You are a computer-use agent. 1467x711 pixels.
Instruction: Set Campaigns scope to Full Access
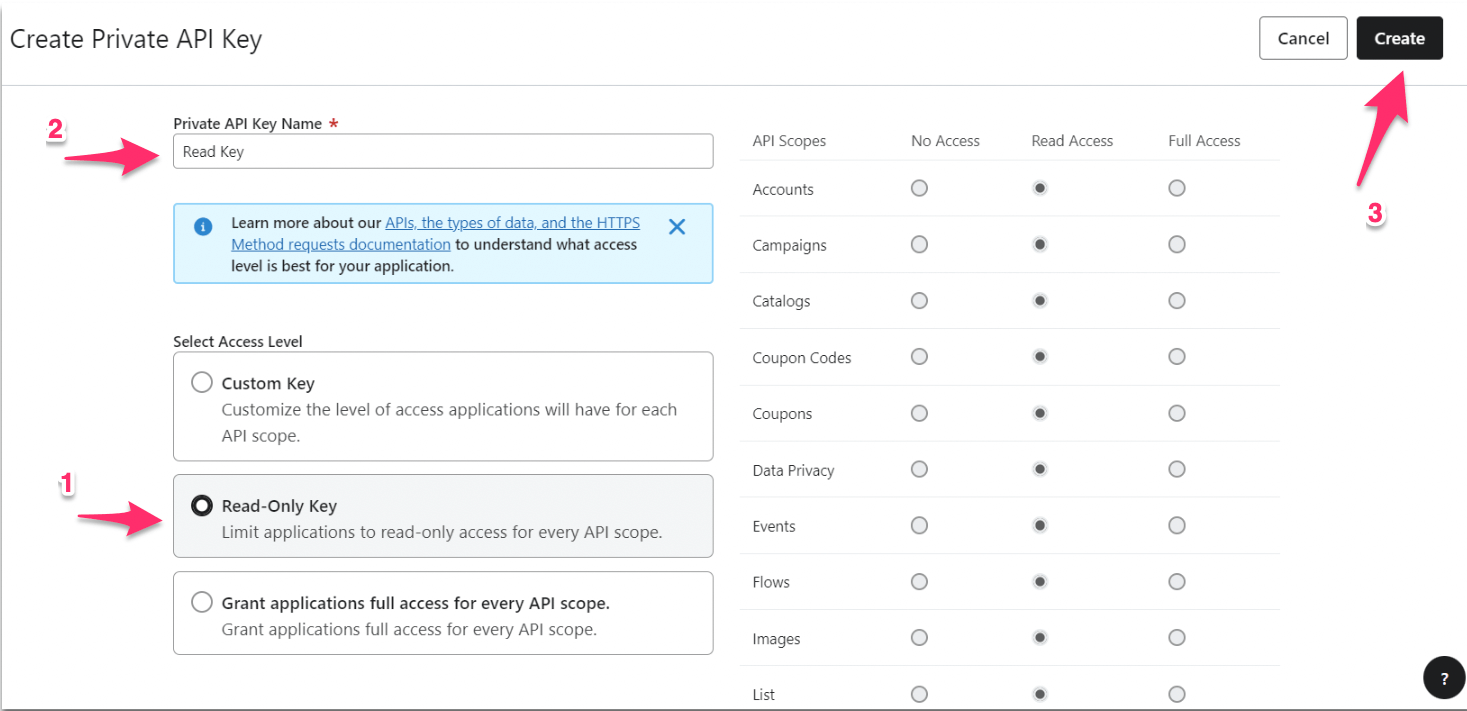[x=1177, y=244]
